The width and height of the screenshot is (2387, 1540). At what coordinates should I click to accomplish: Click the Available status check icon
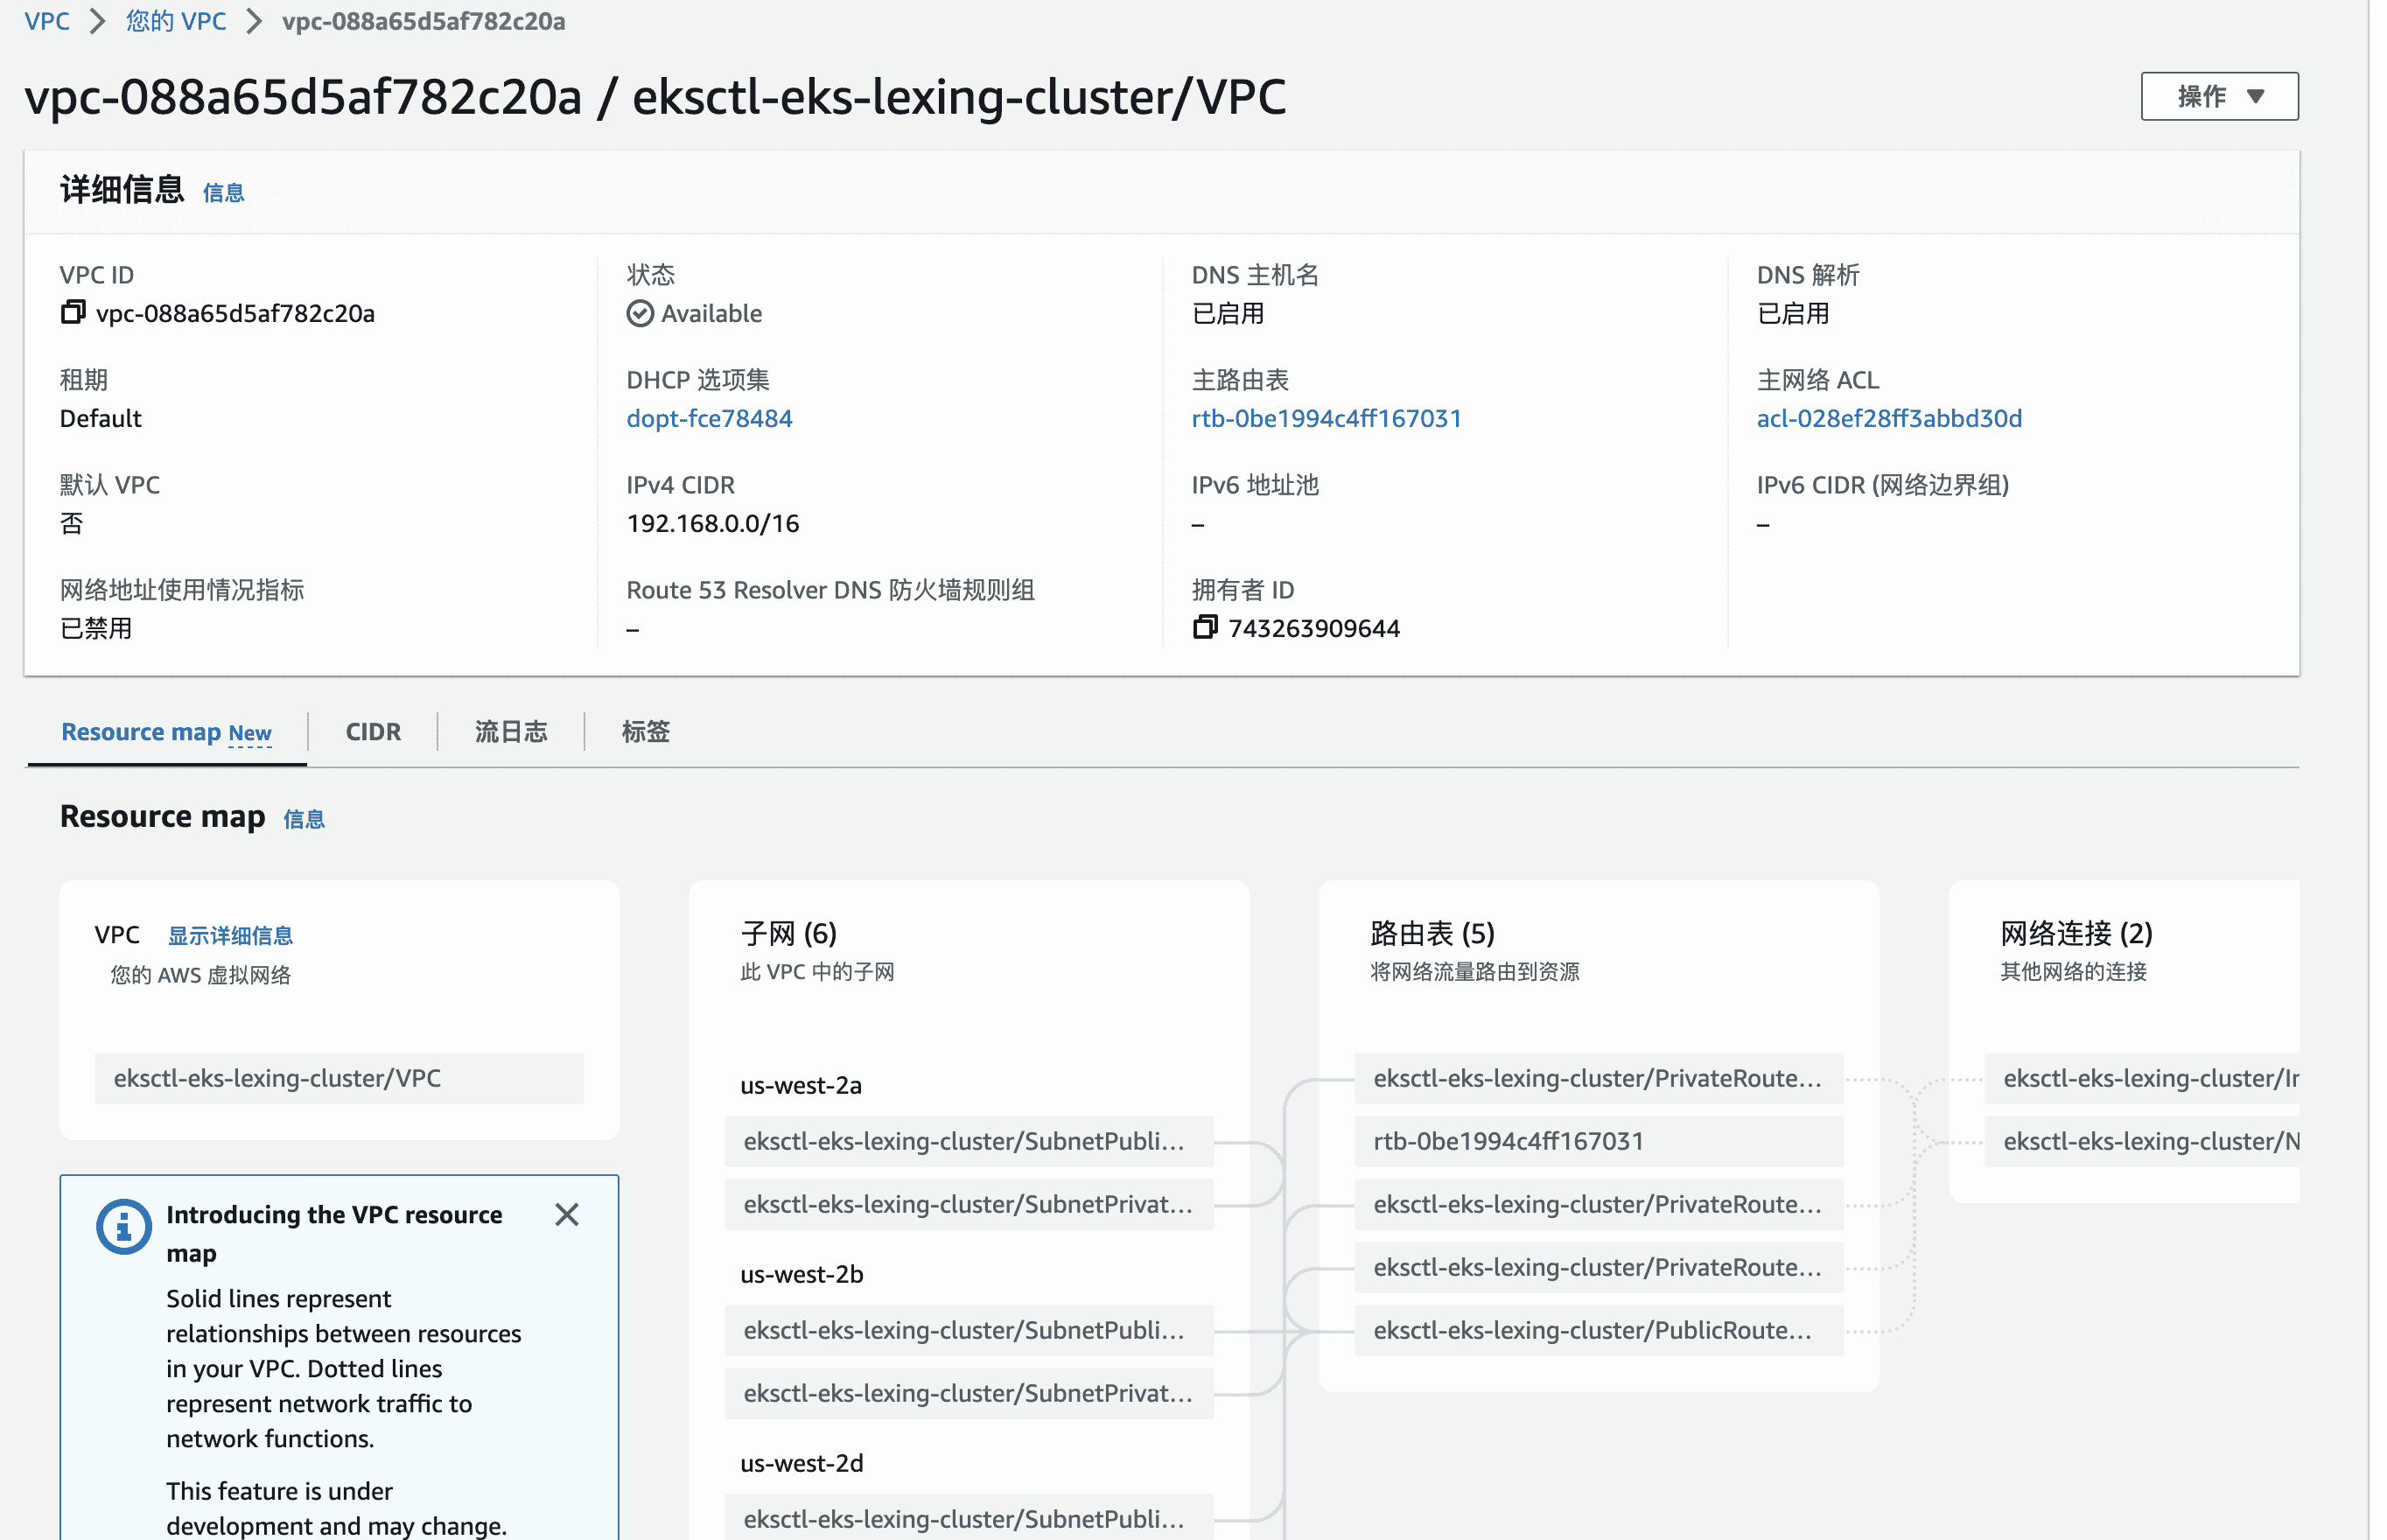point(640,314)
